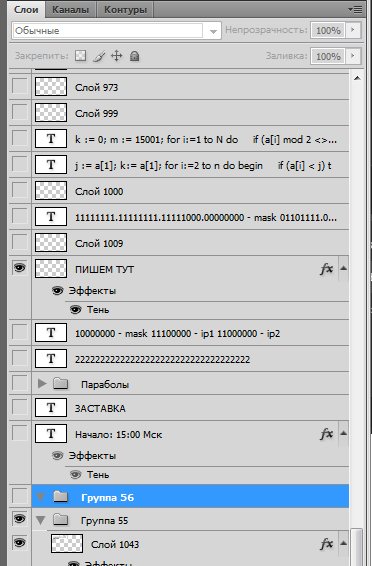Click folder icon of Параболы group

pyautogui.click(x=61, y=383)
